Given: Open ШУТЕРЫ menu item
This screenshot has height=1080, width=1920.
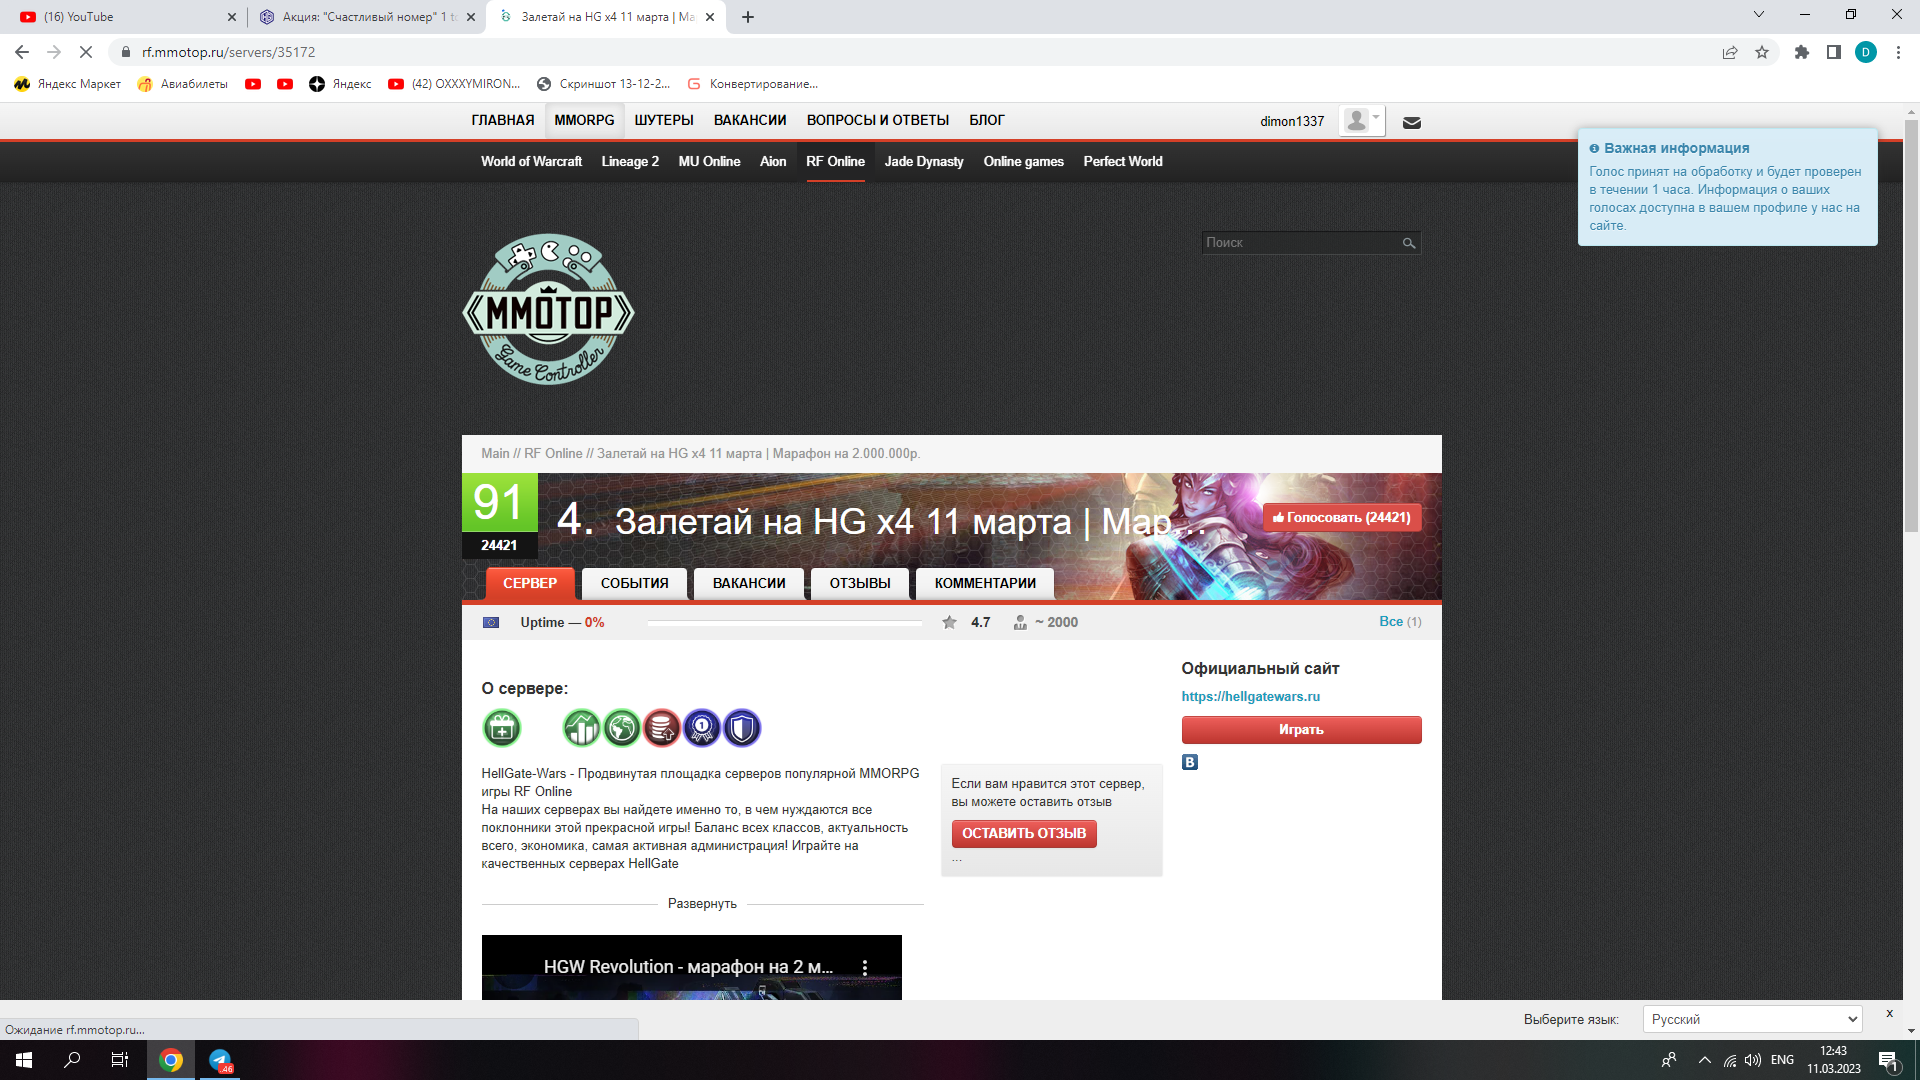Looking at the screenshot, I should pos(664,120).
